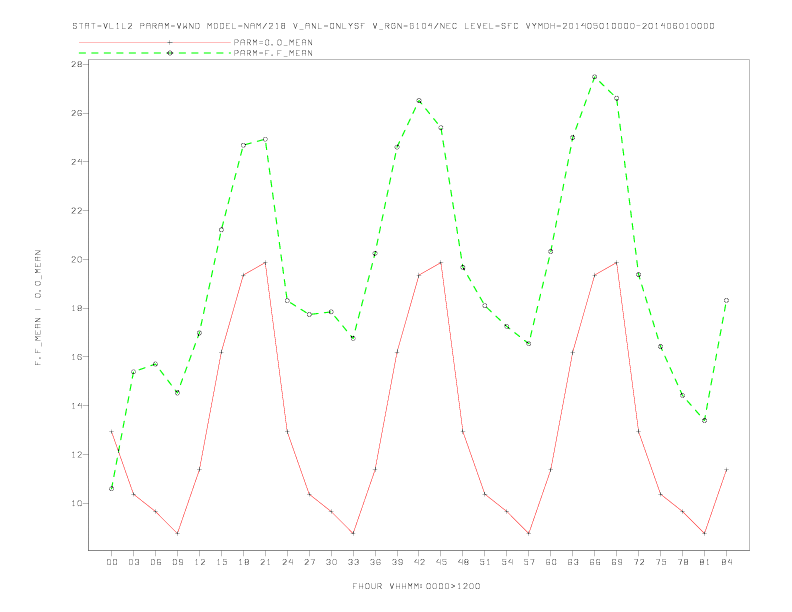Click x-axis tick label 75
This screenshot has height=612, width=792.
[x=661, y=562]
